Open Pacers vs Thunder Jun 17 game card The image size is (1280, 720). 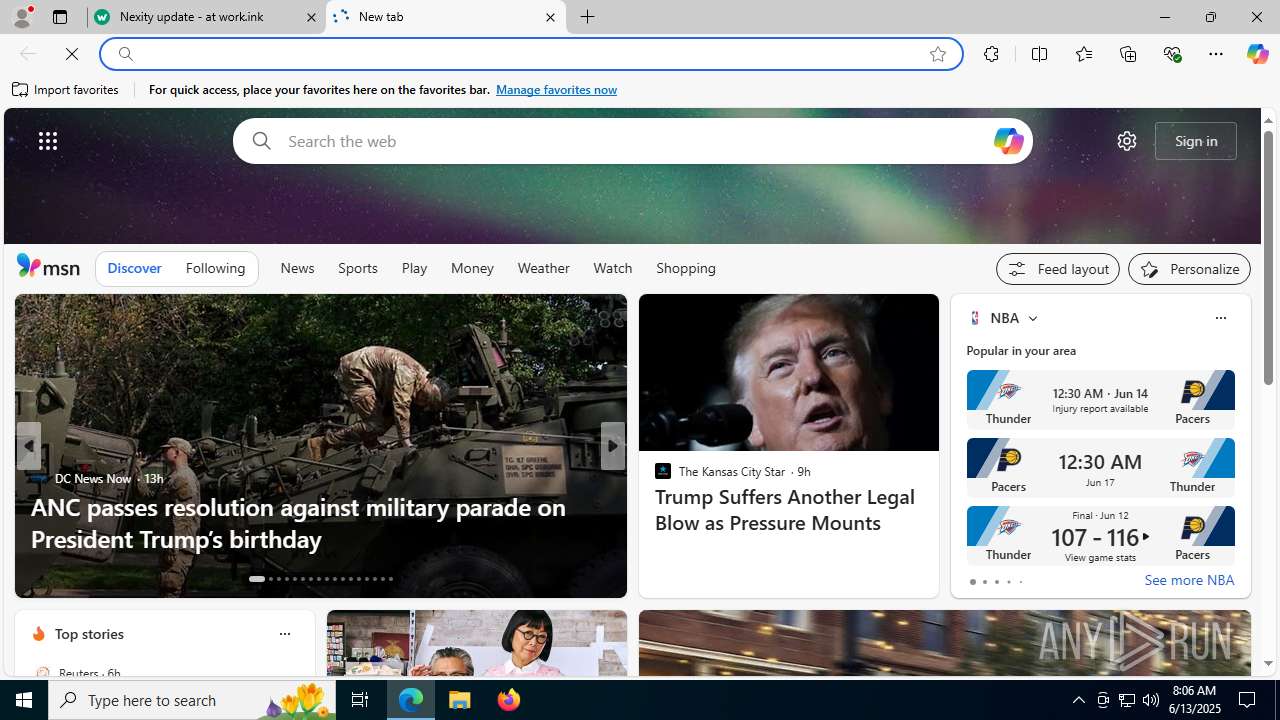tap(1100, 467)
